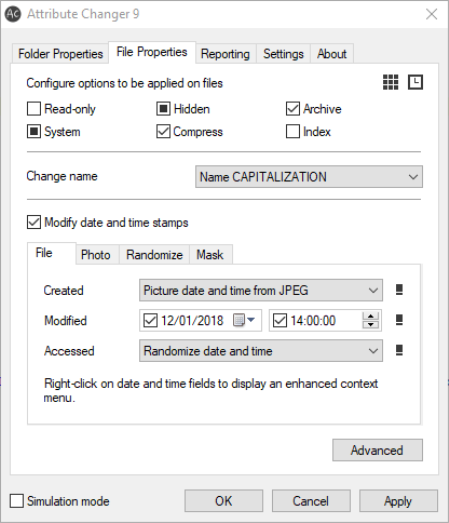Toggle the Read-only checkbox
The height and width of the screenshot is (523, 449).
click(34, 109)
